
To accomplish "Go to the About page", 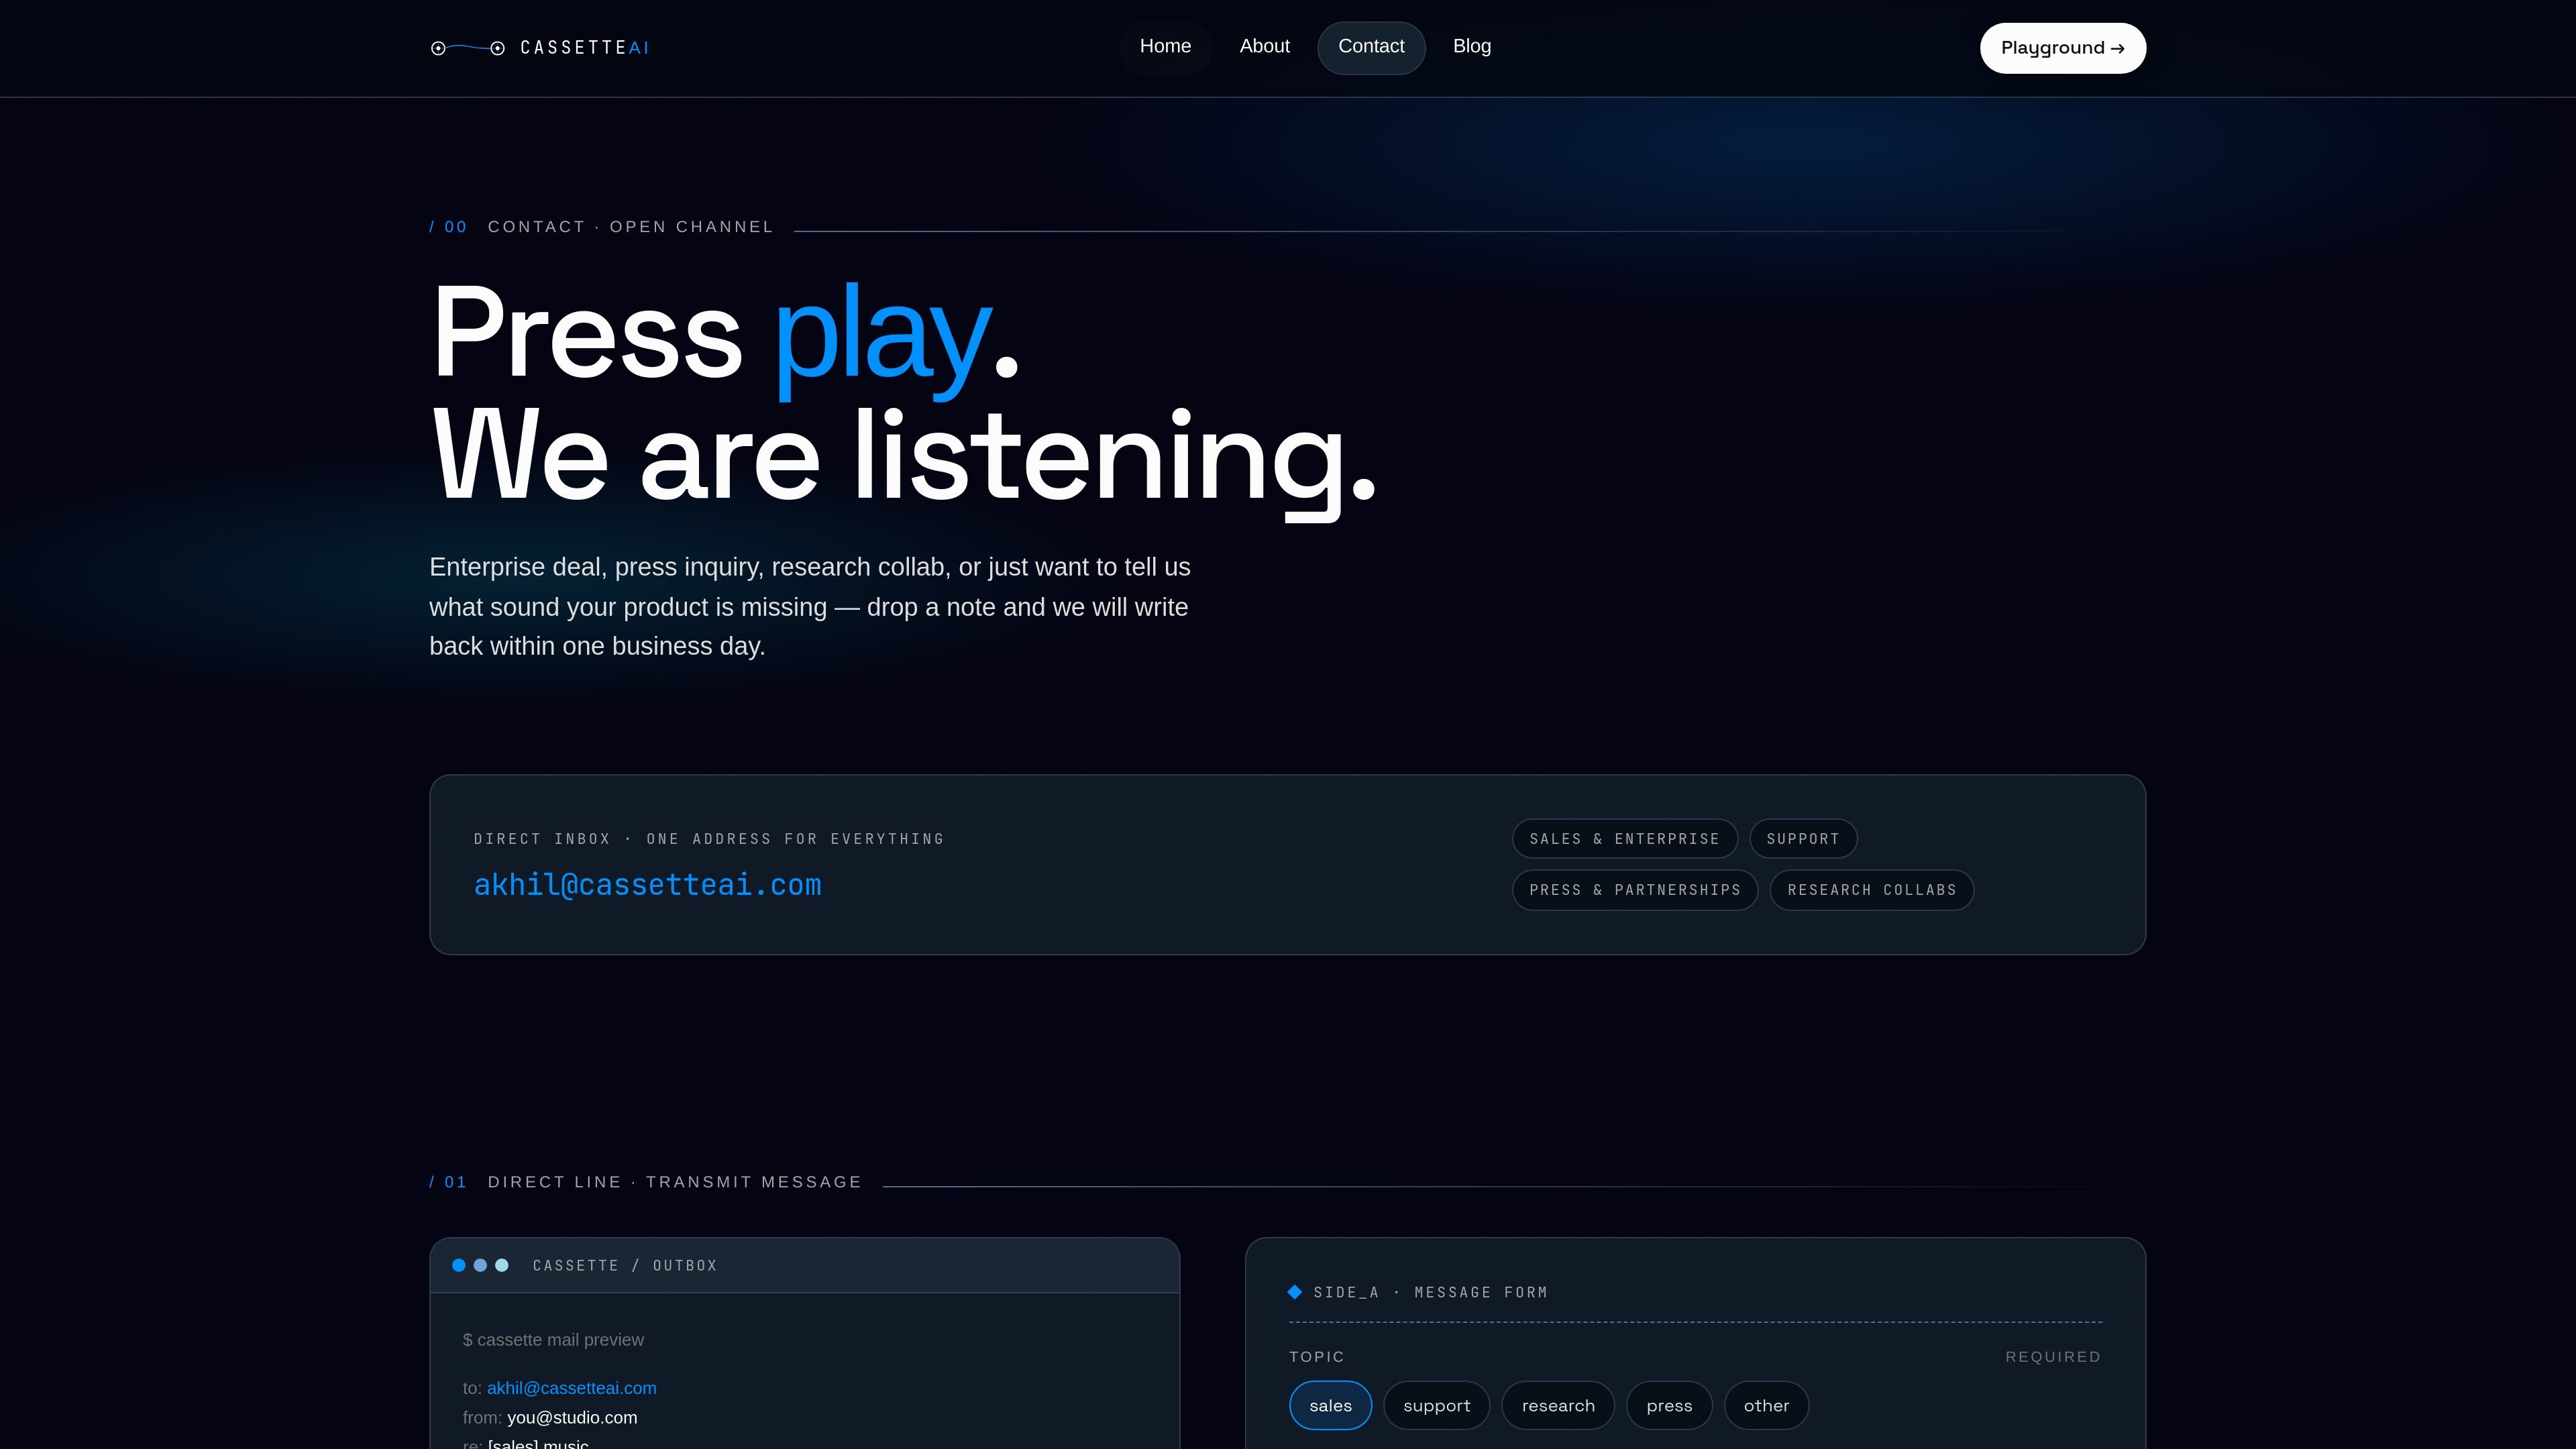I will point(1264,47).
